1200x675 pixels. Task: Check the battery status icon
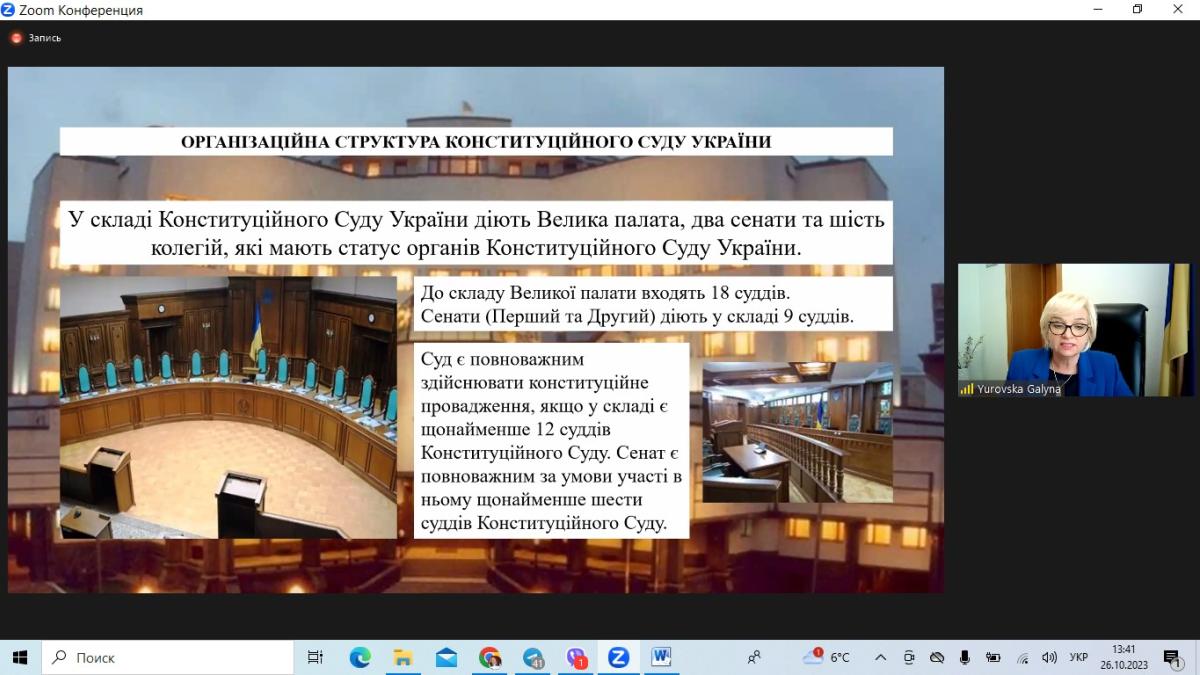[993, 657]
